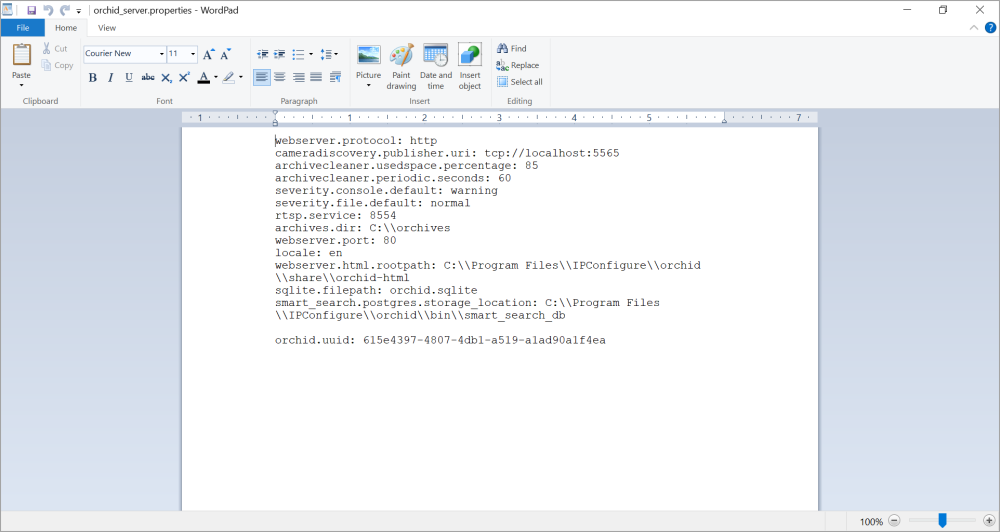The width and height of the screenshot is (1000, 532).
Task: Click the right indent marker on ruler
Action: (724, 120)
